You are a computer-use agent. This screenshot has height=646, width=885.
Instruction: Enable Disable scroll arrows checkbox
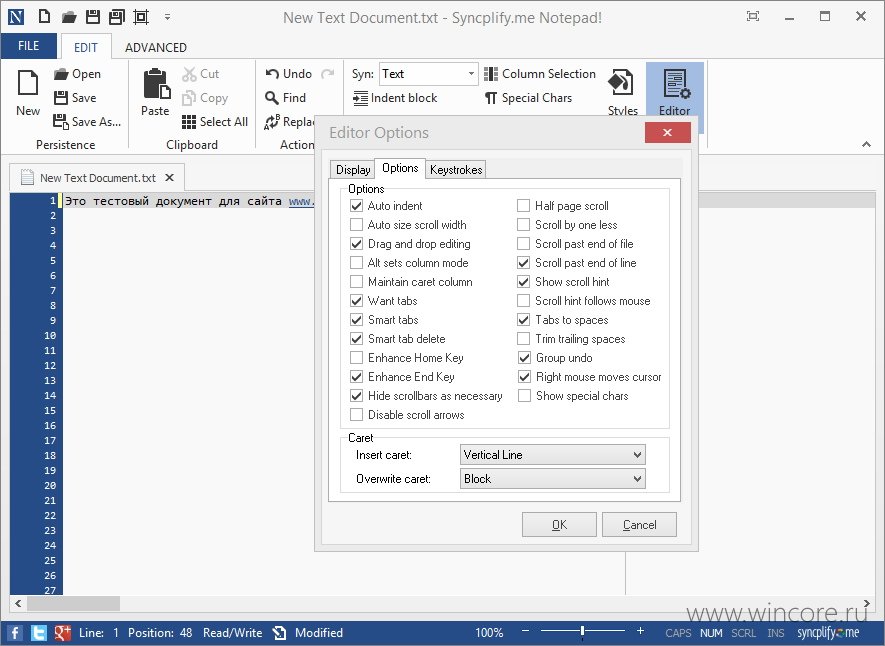pos(356,415)
